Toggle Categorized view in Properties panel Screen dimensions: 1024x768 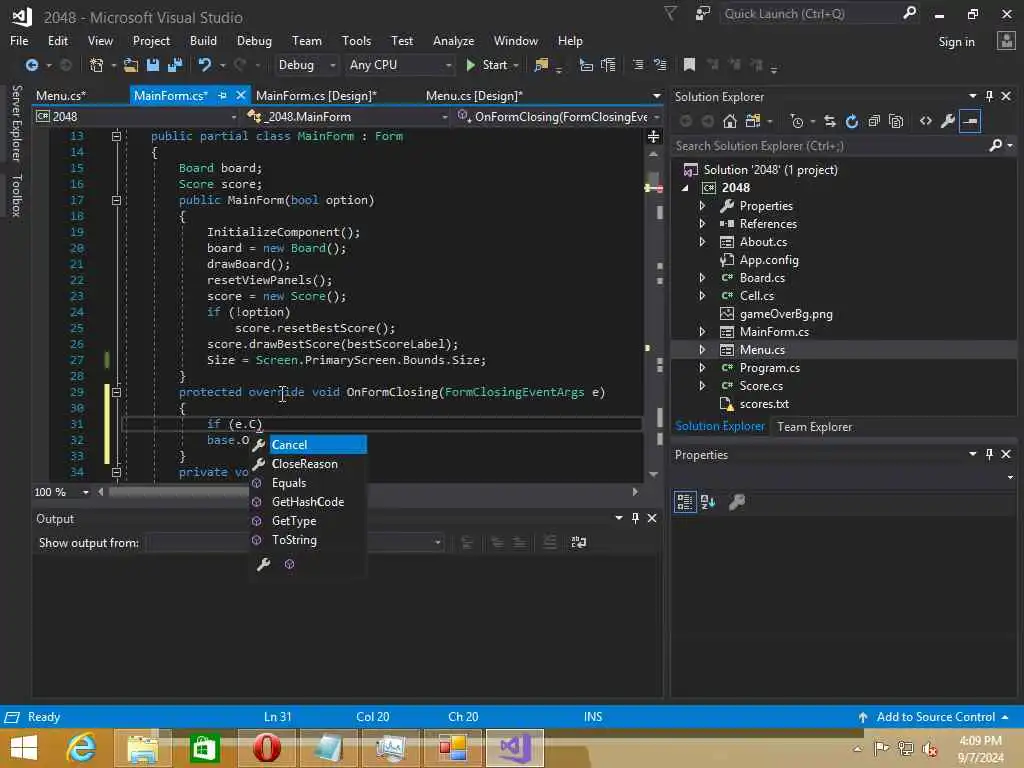[x=684, y=502]
